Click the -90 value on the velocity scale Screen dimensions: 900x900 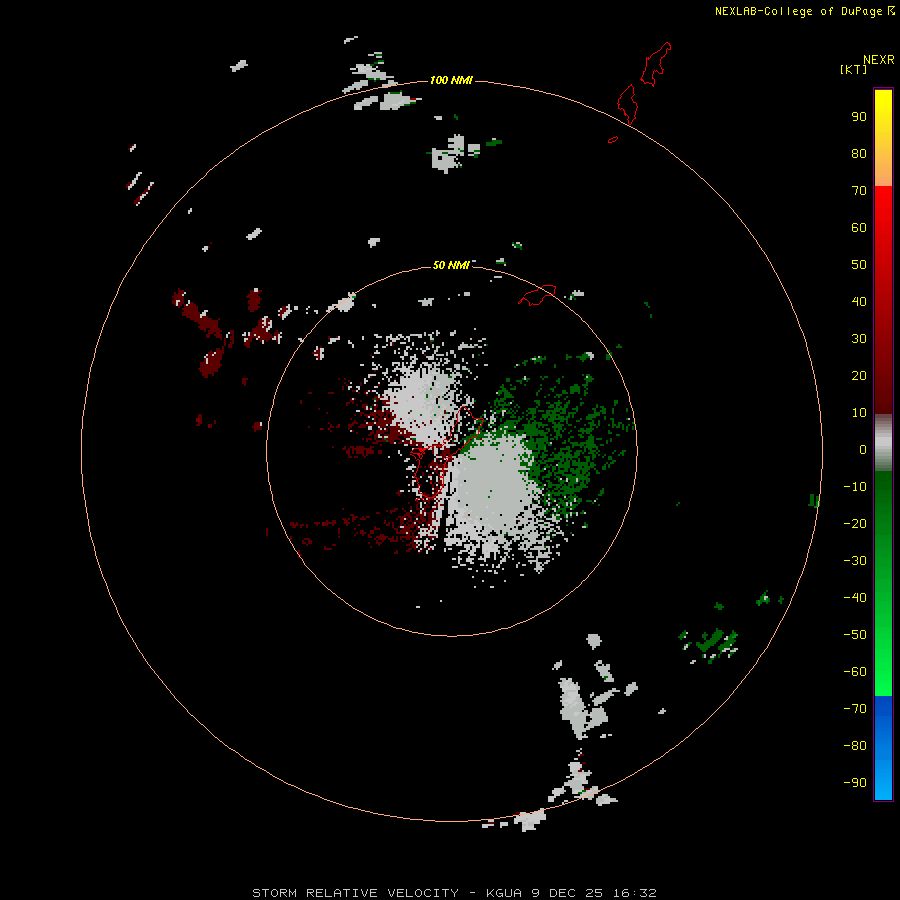[855, 782]
